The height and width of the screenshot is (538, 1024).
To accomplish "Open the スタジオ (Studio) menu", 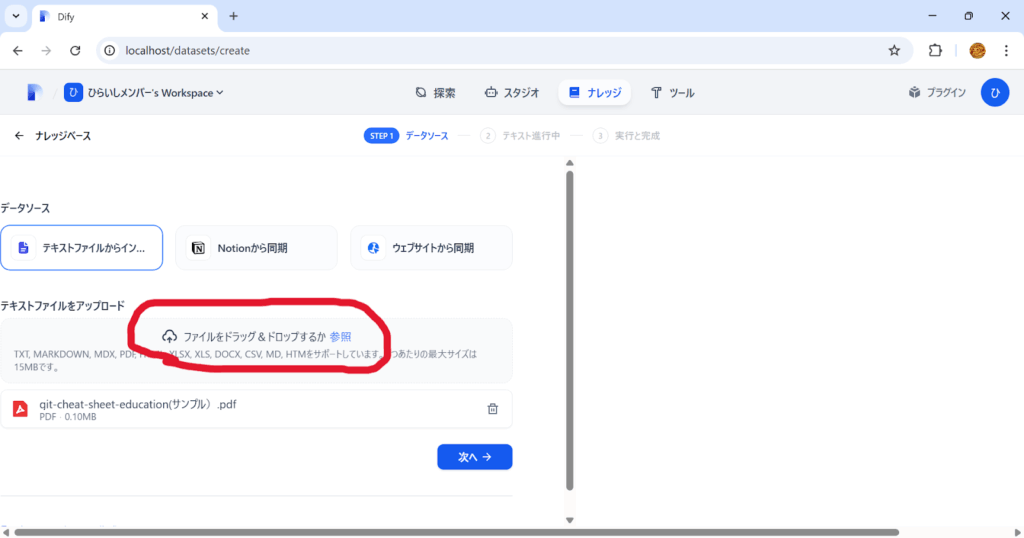I will click(512, 93).
